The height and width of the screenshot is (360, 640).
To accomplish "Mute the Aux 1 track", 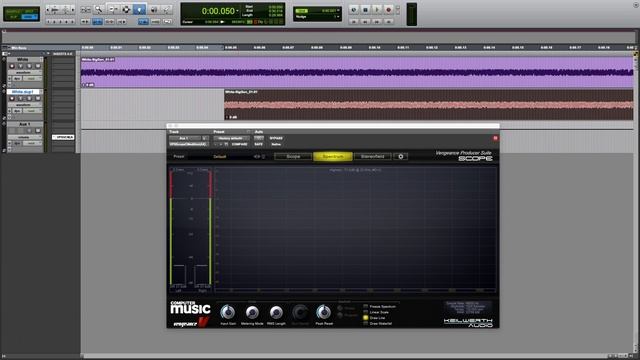I will [38, 131].
